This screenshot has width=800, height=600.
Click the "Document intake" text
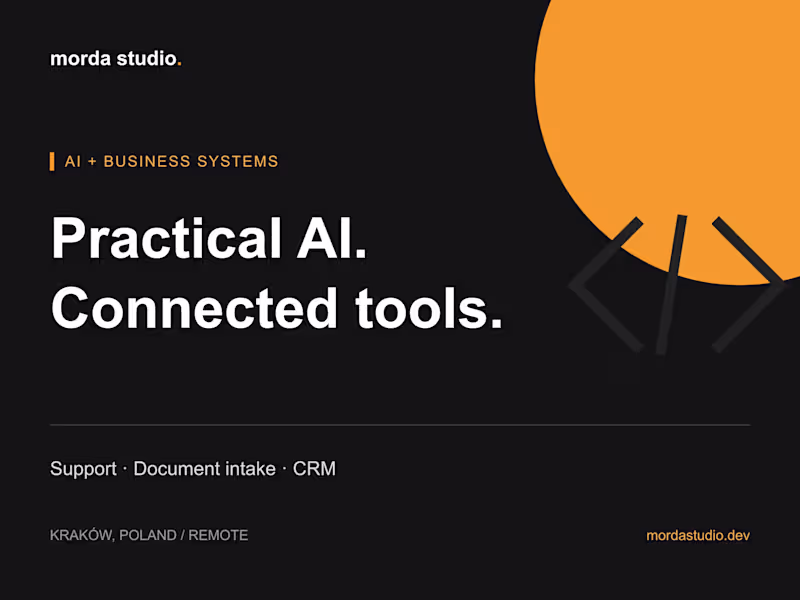pos(205,468)
